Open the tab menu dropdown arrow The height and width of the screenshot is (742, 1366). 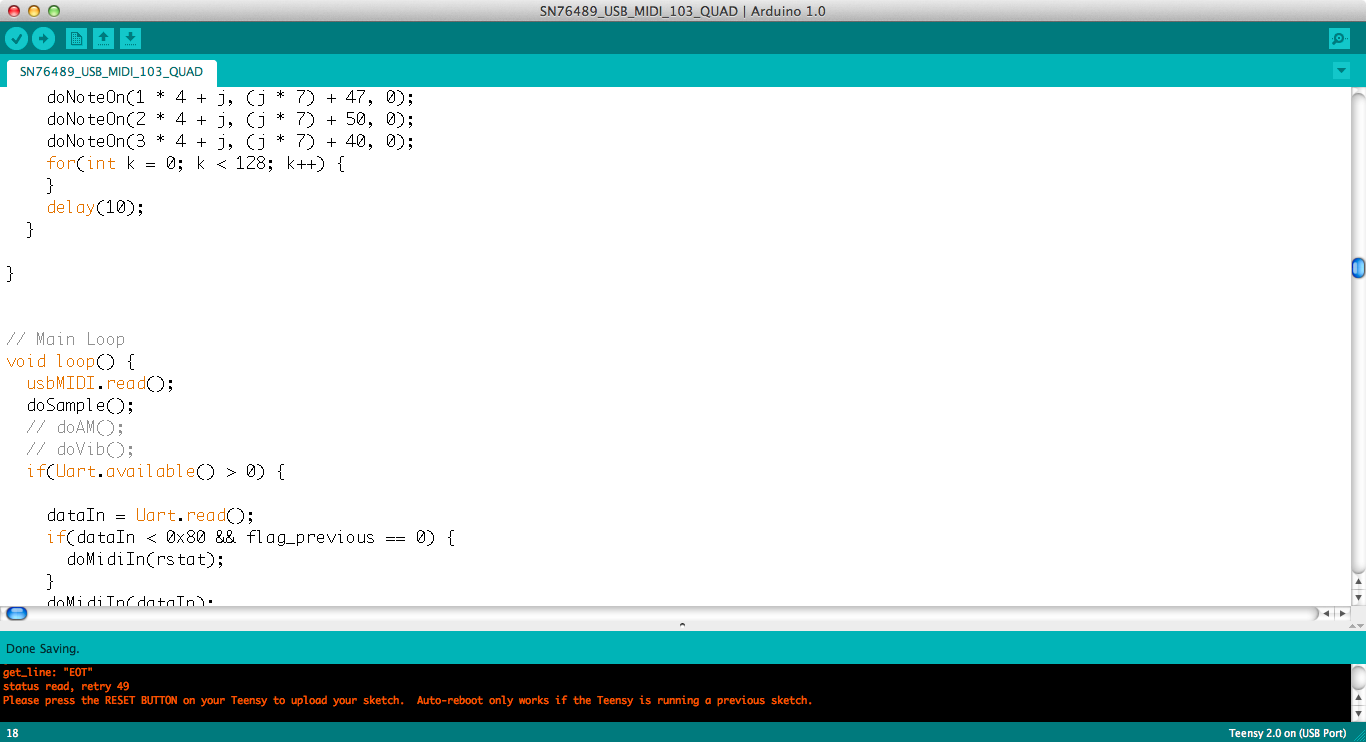(x=1341, y=71)
